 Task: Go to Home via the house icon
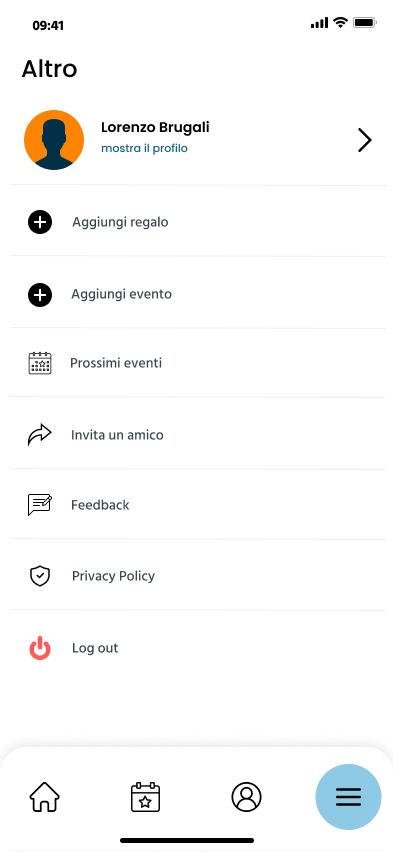click(x=45, y=797)
